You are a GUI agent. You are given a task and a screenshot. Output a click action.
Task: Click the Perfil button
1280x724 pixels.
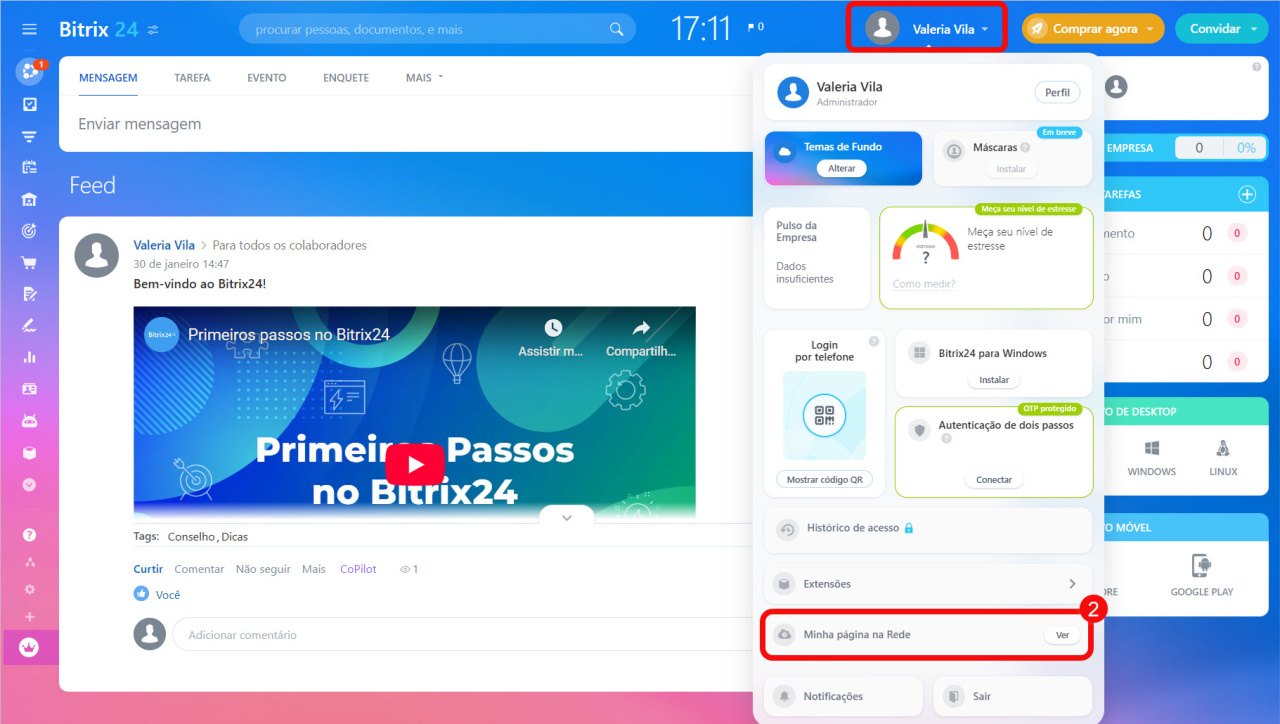(x=1057, y=93)
